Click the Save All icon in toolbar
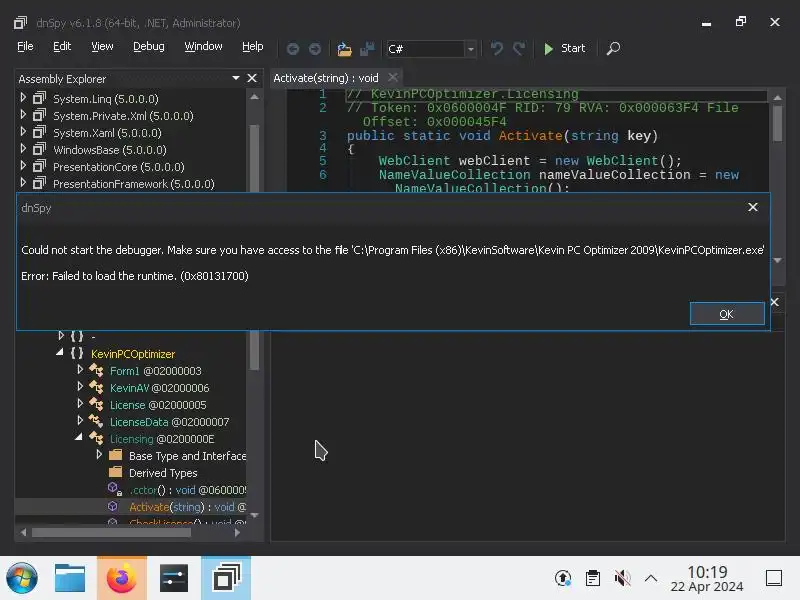The height and width of the screenshot is (600, 800). (367, 48)
